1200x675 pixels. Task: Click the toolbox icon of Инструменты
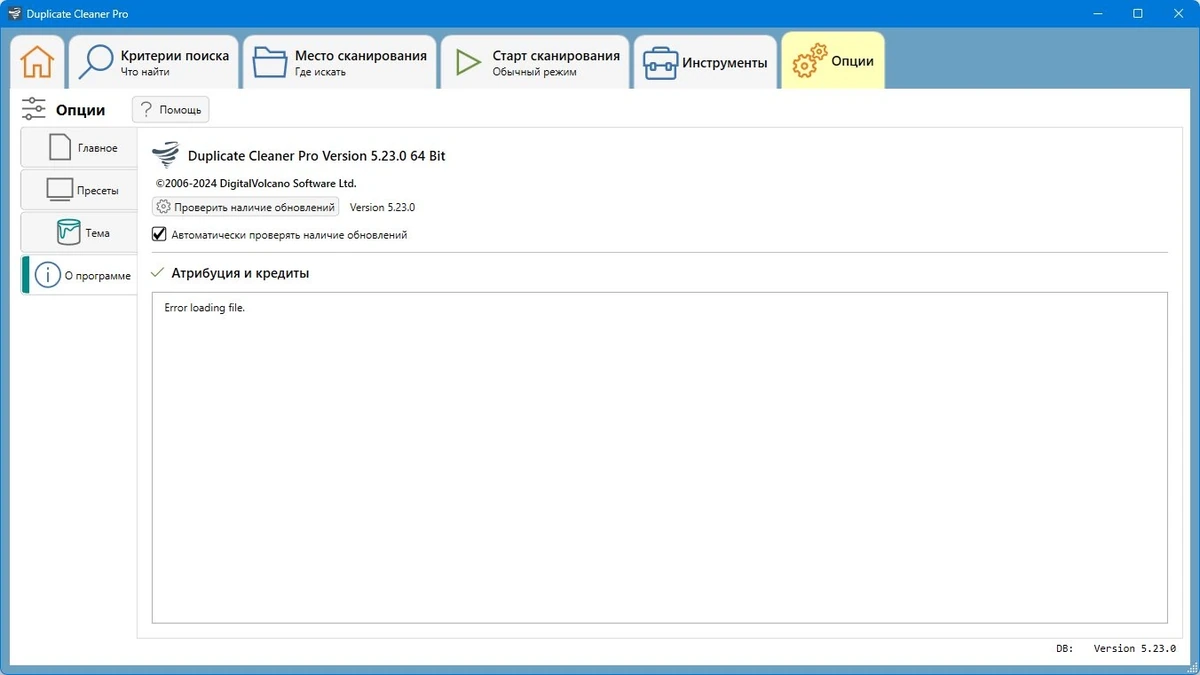(x=660, y=62)
